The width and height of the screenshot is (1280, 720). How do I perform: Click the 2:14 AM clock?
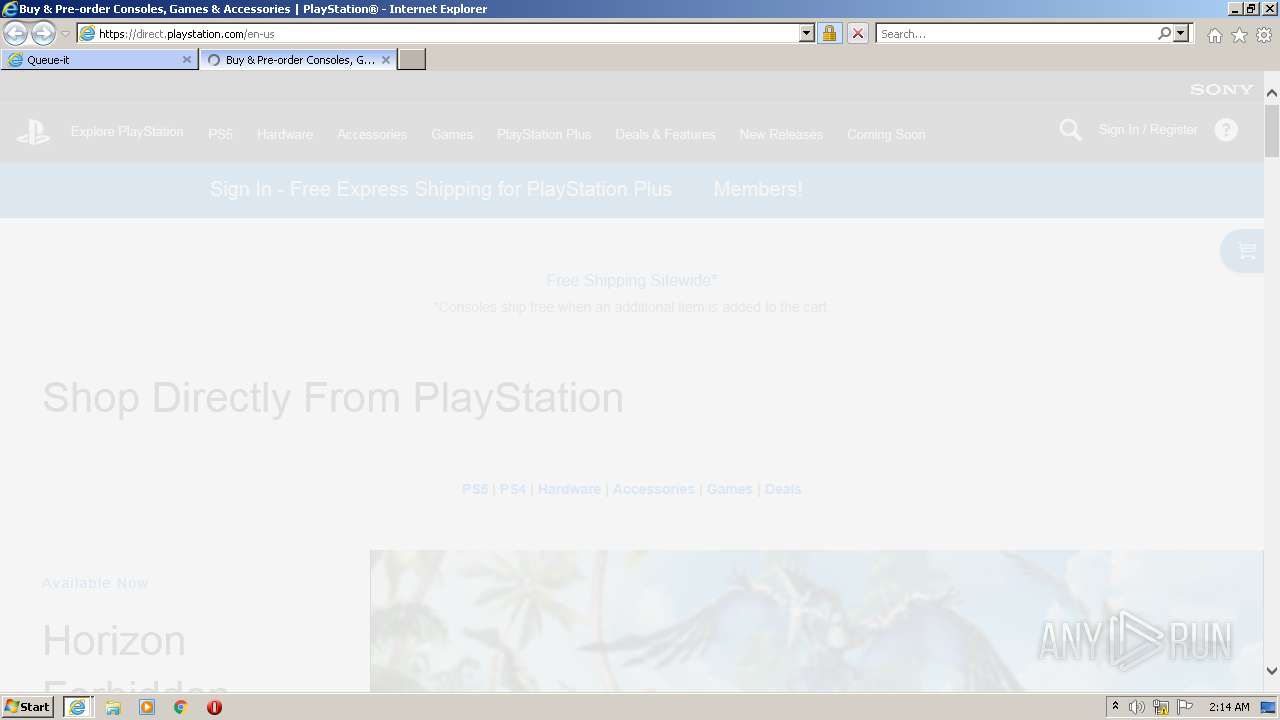click(x=1229, y=707)
